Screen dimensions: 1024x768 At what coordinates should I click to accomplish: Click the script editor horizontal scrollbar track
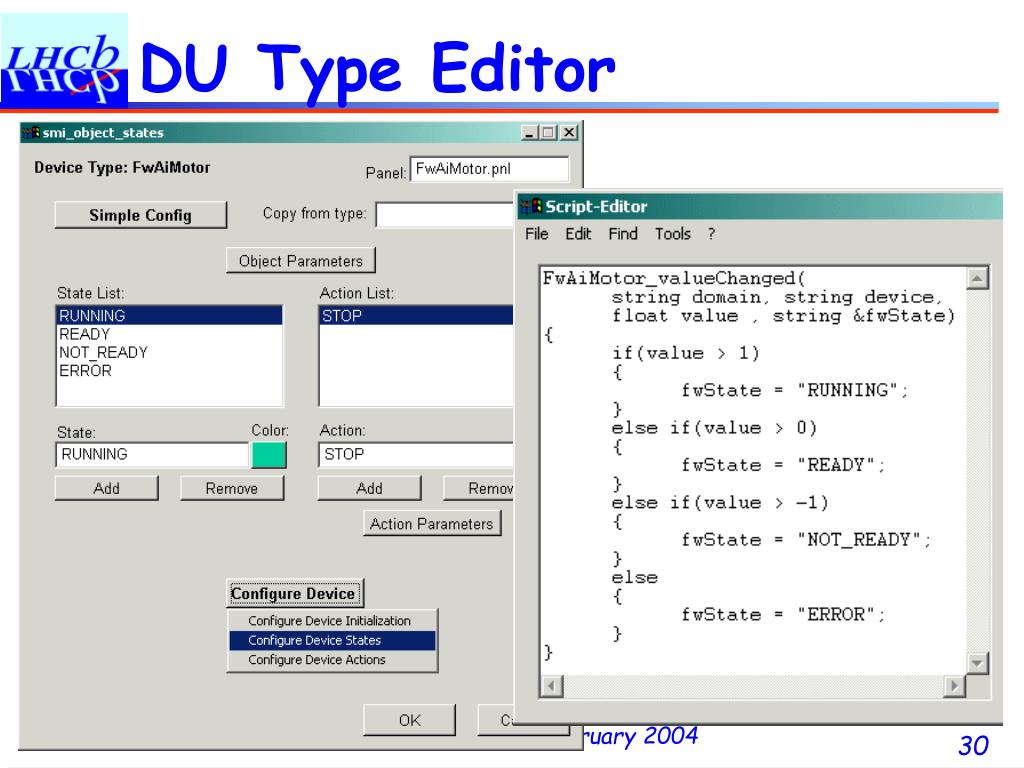click(x=754, y=686)
